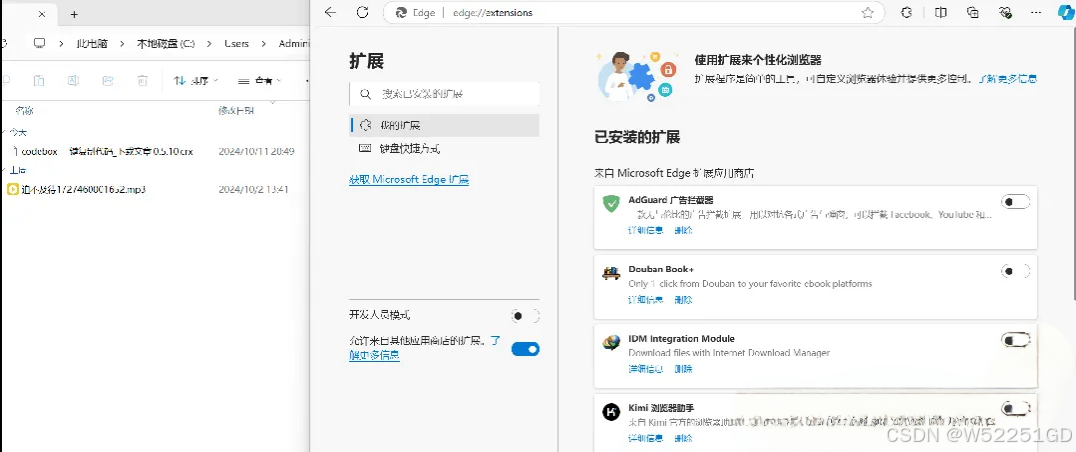The width and height of the screenshot is (1076, 452).
Task: Click the AdGuard green shield icon
Action: click(x=611, y=204)
